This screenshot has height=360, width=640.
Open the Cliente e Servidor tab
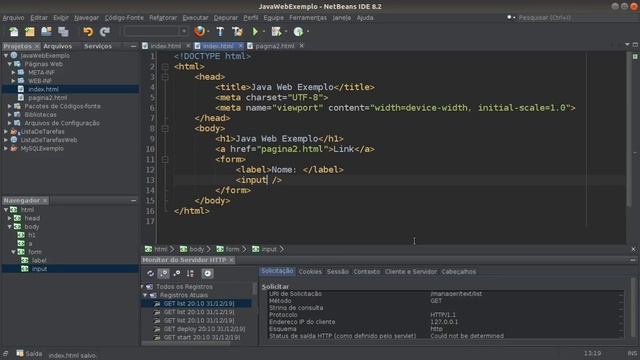[410, 271]
